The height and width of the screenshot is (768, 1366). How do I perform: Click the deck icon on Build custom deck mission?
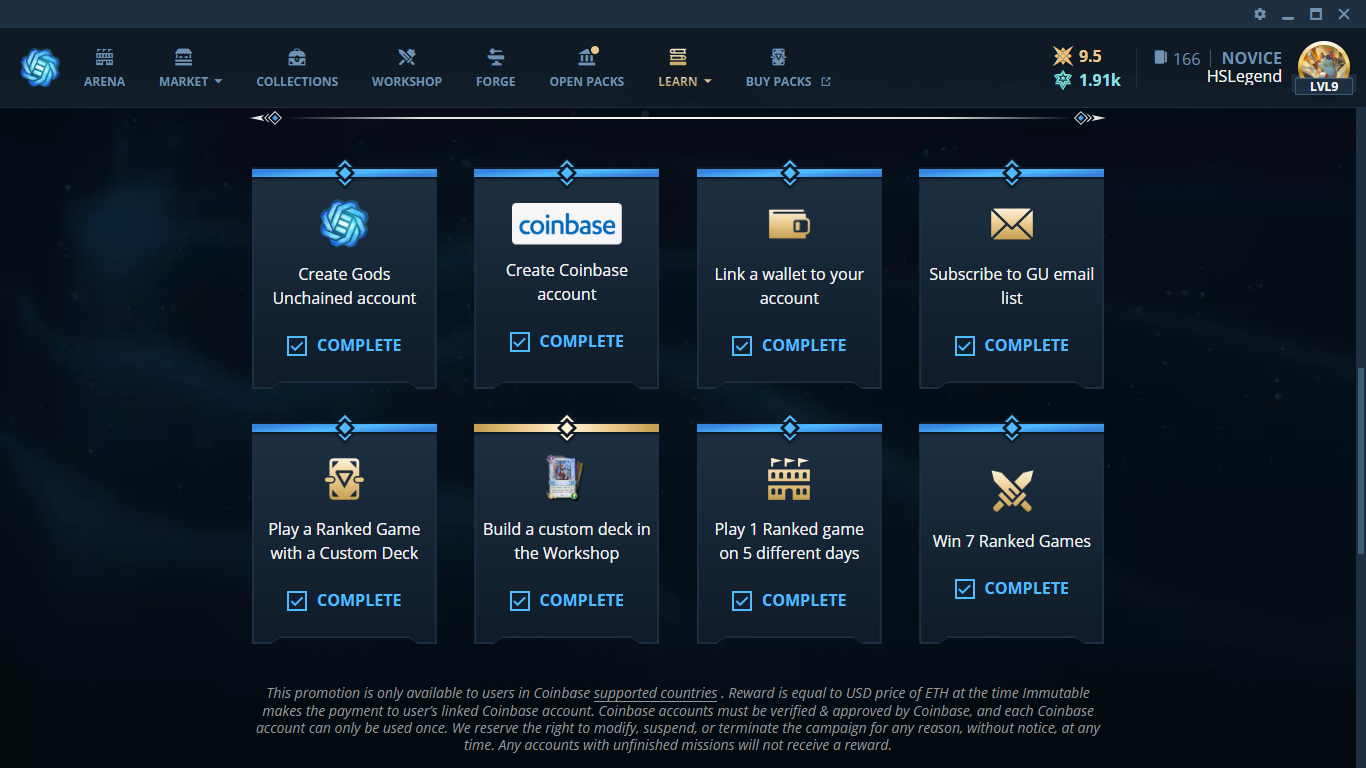tap(566, 478)
